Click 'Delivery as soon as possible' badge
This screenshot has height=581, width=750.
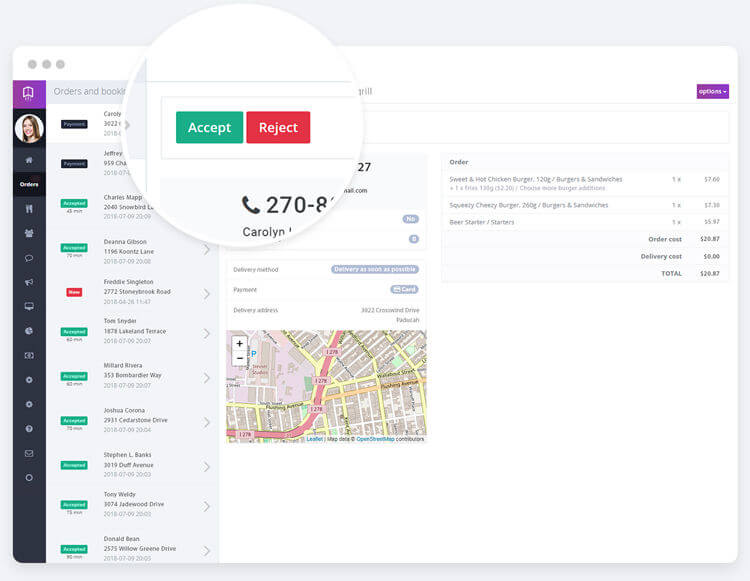pyautogui.click(x=375, y=269)
